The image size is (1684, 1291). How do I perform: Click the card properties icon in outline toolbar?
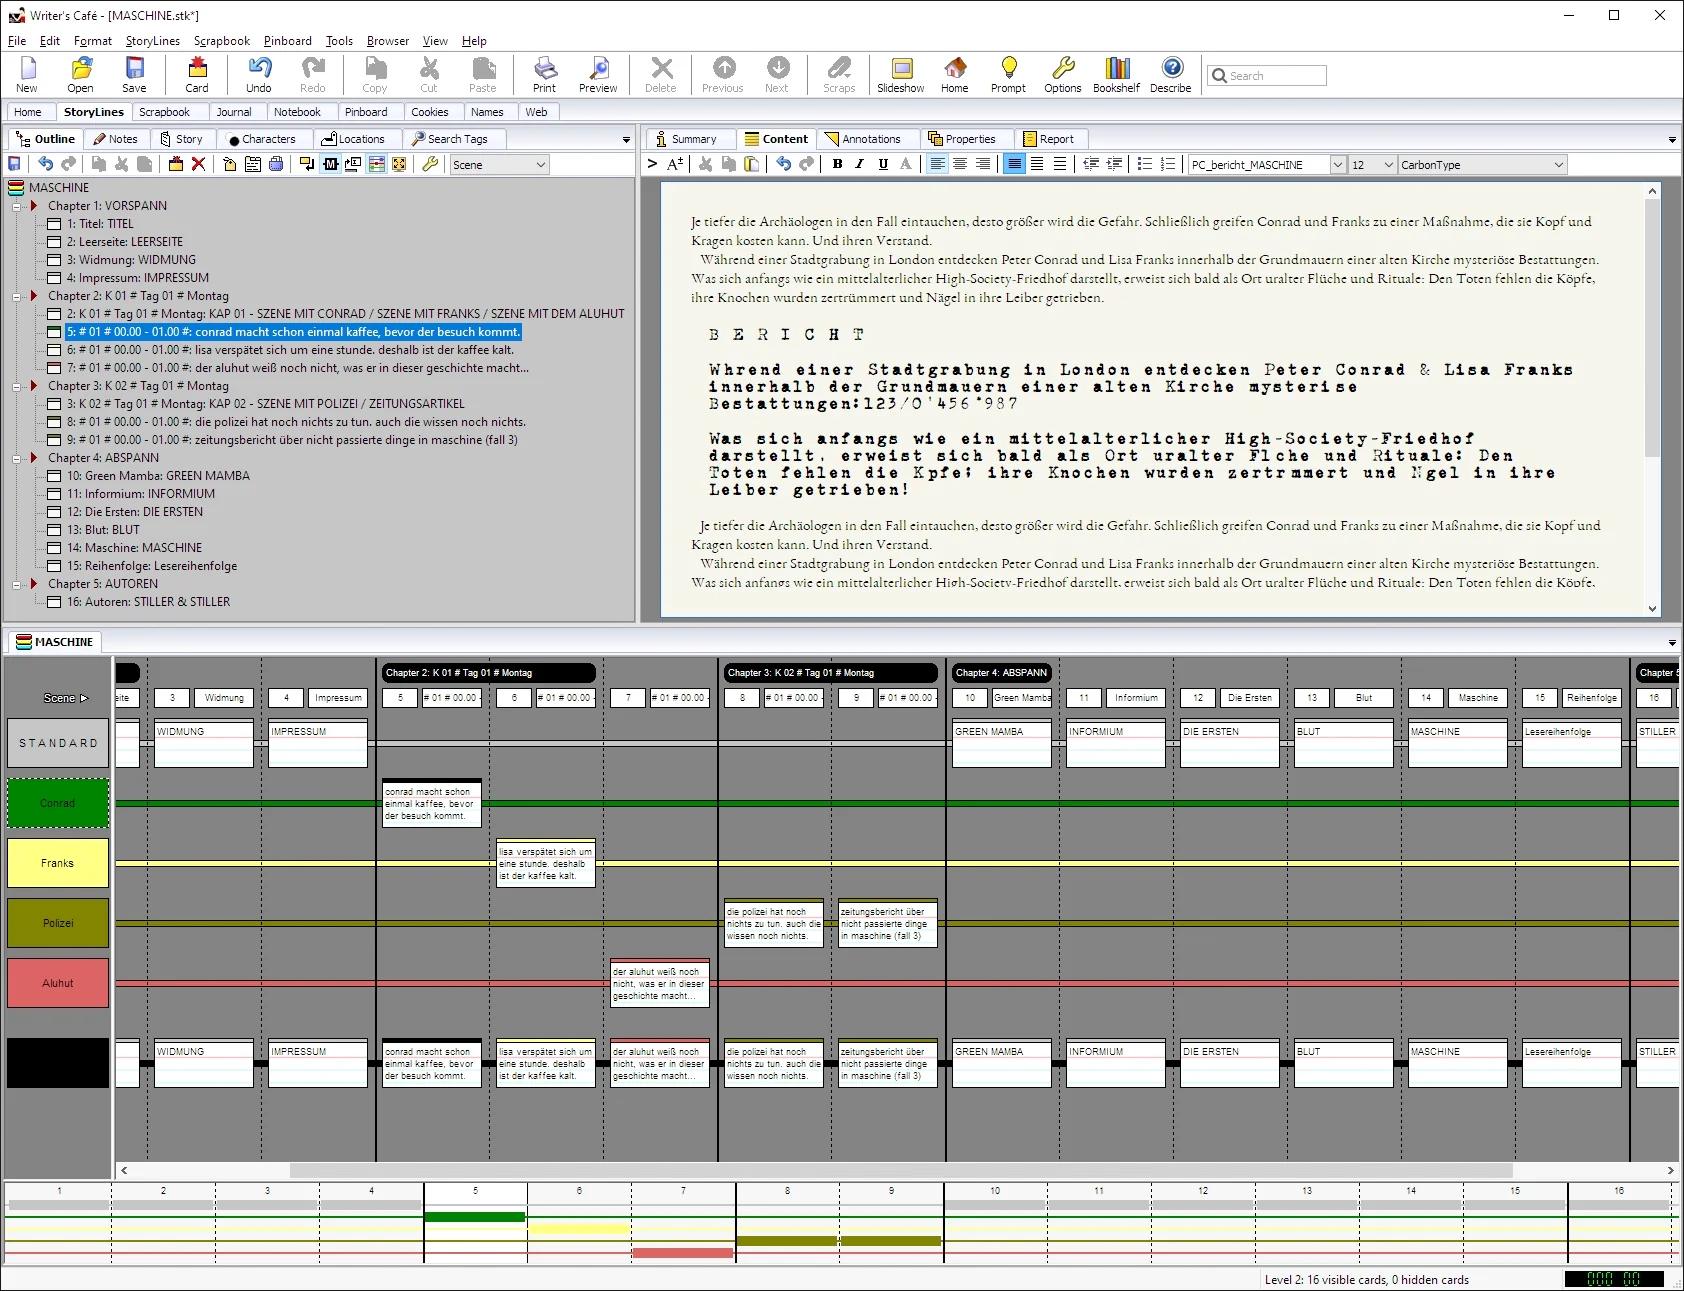[253, 164]
